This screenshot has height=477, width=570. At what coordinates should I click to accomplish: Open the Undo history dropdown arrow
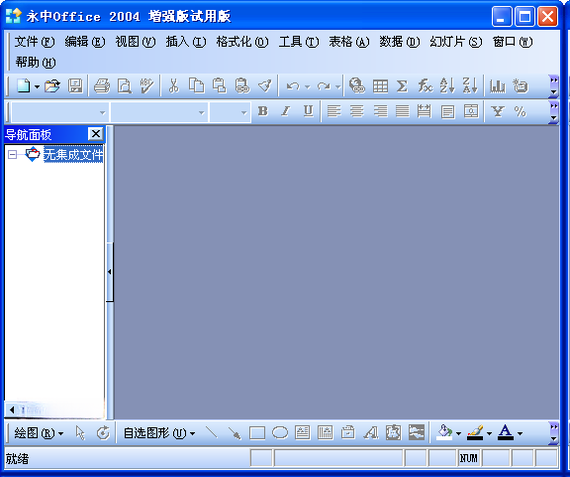[308, 87]
